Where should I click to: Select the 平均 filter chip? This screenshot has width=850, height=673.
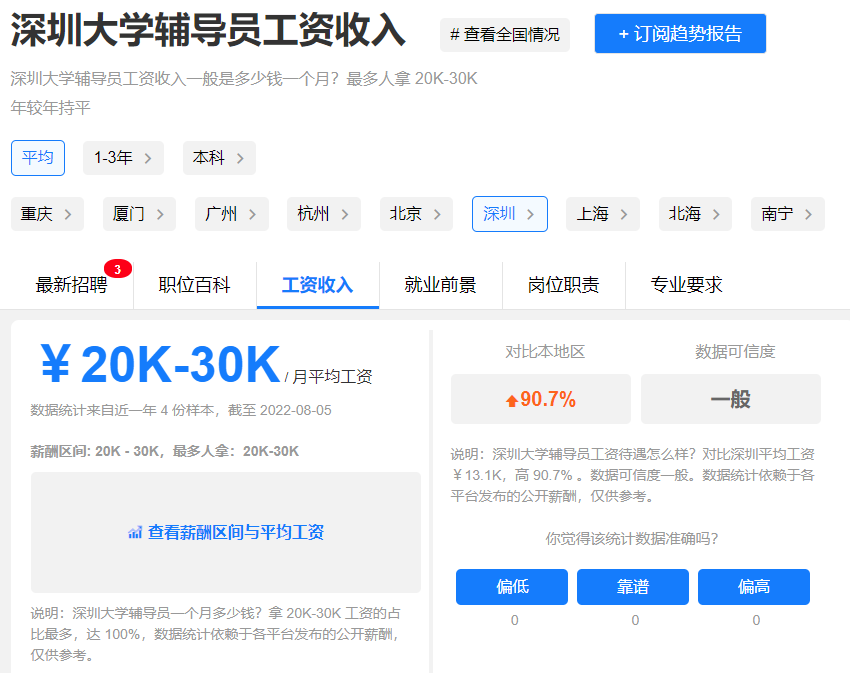tap(38, 158)
